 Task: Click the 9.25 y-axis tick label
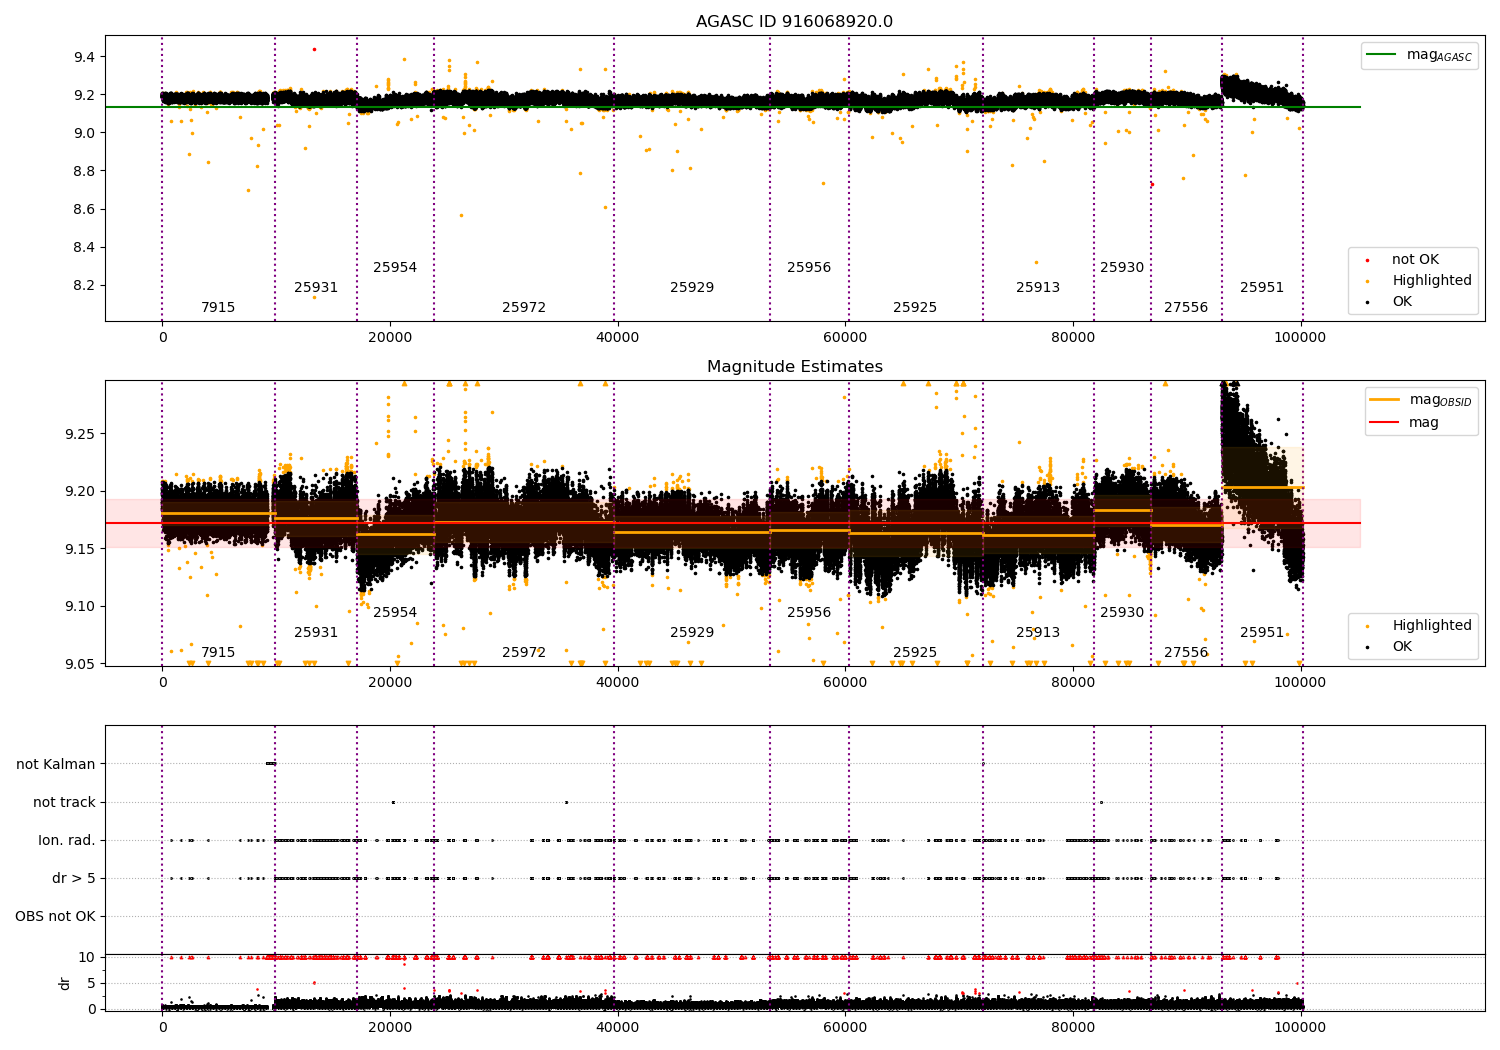click(80, 434)
